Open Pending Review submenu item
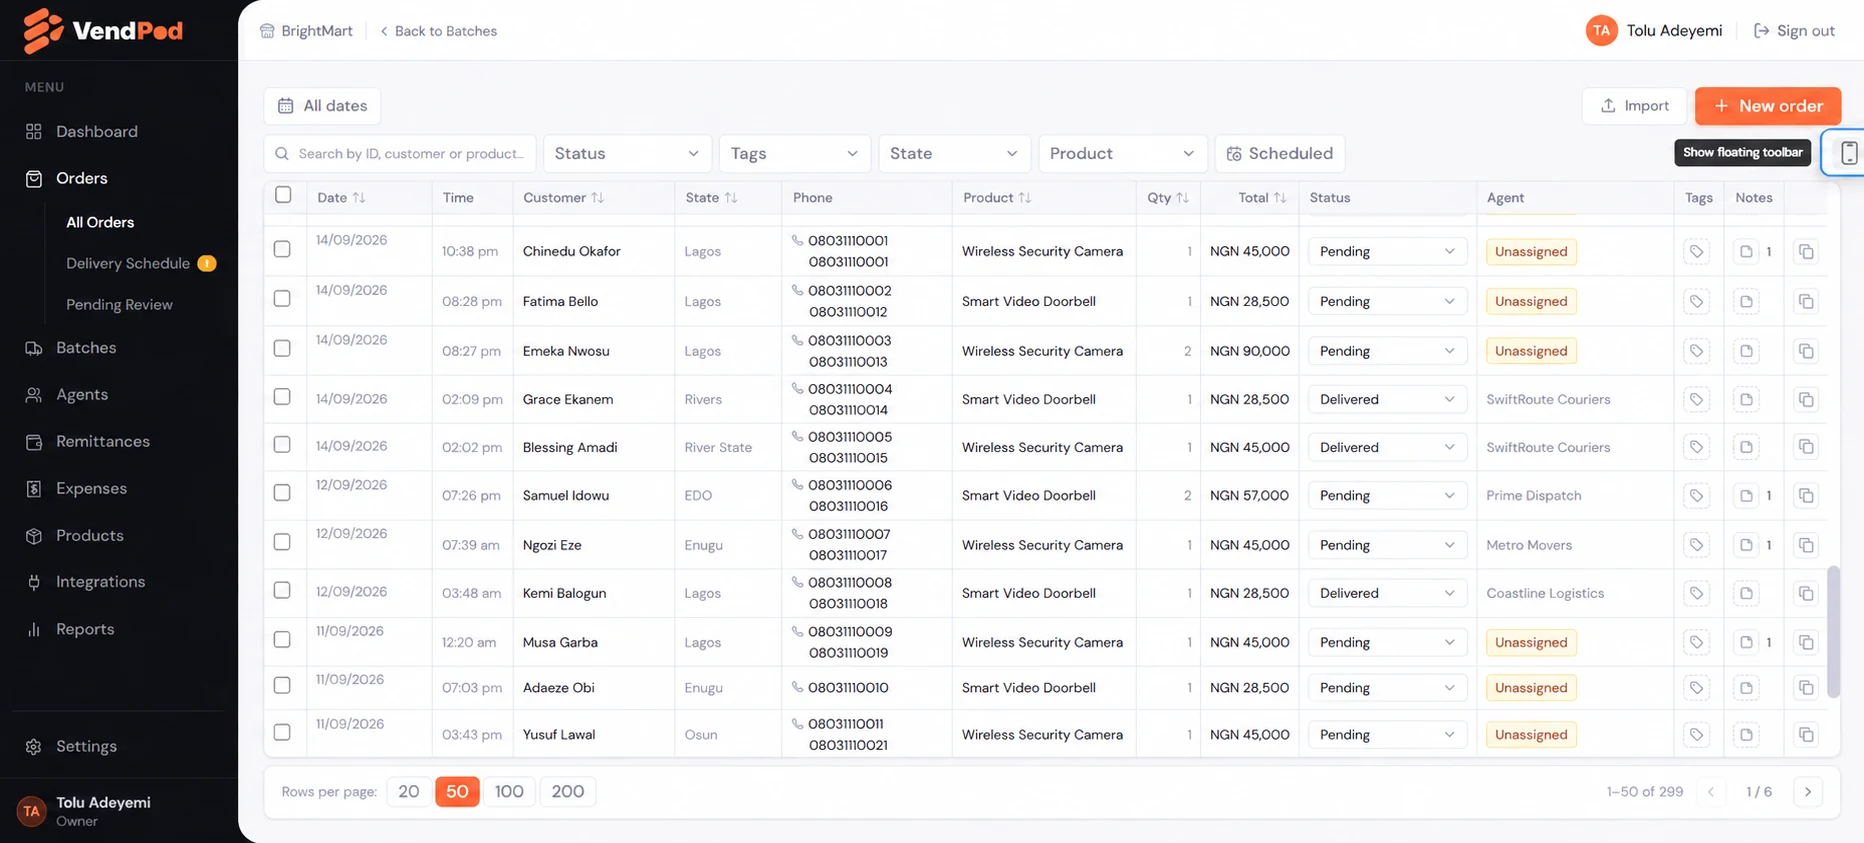This screenshot has width=1864, height=843. click(x=119, y=305)
